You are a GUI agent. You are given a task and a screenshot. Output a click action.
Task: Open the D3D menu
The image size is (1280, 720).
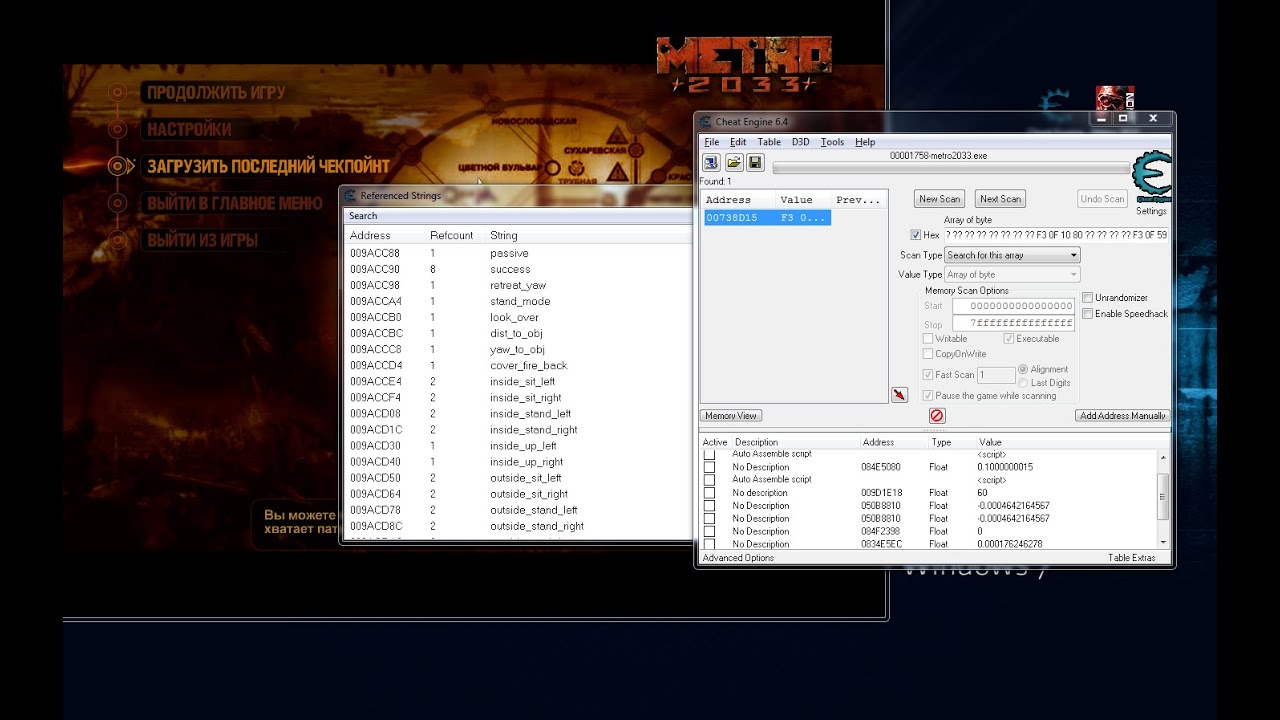point(801,142)
